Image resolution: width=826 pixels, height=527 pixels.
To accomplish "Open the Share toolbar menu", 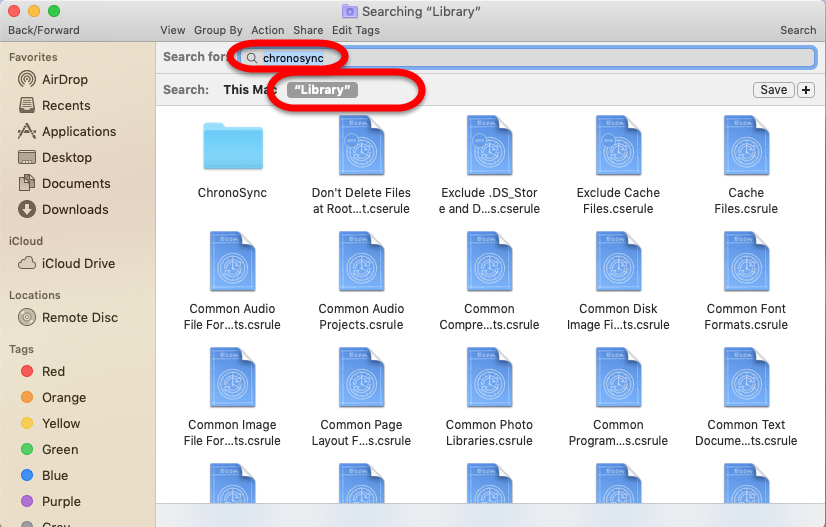I will click(x=308, y=30).
